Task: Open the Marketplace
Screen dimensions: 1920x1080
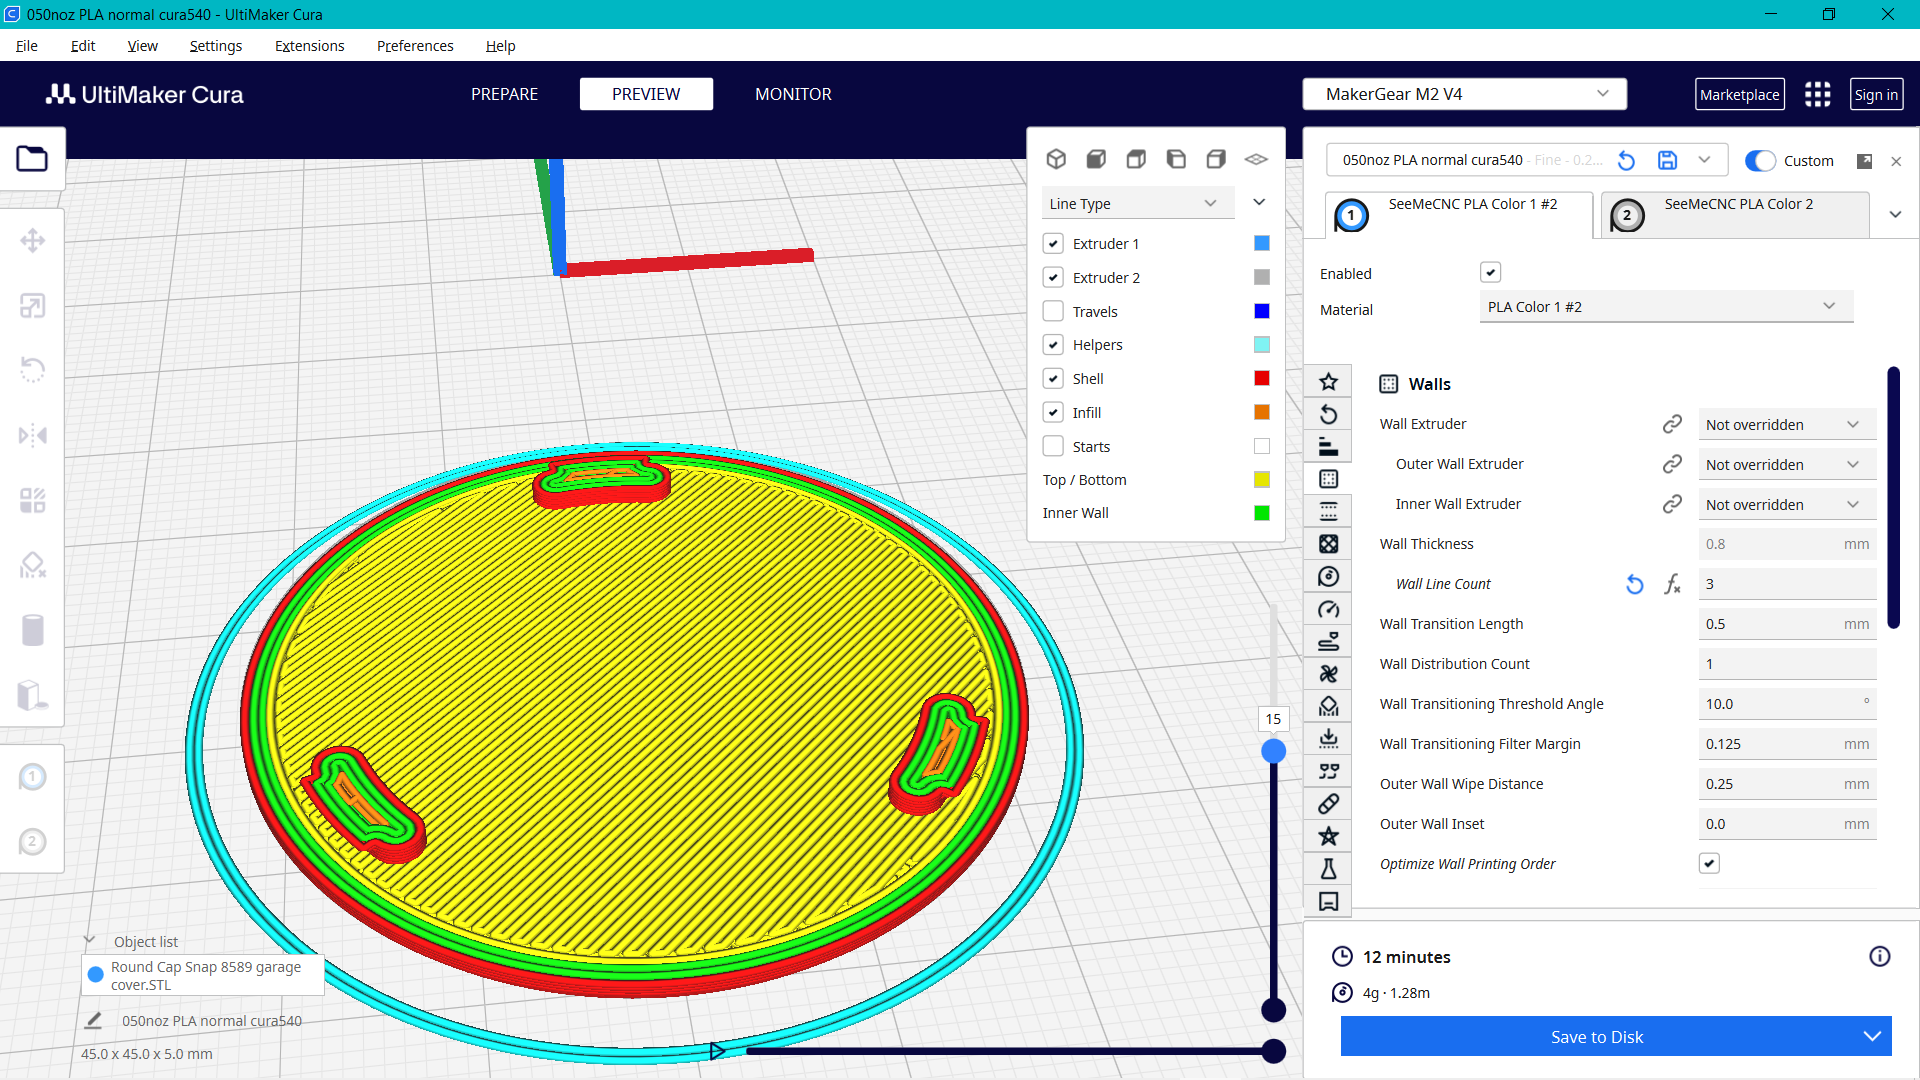Action: coord(1740,93)
